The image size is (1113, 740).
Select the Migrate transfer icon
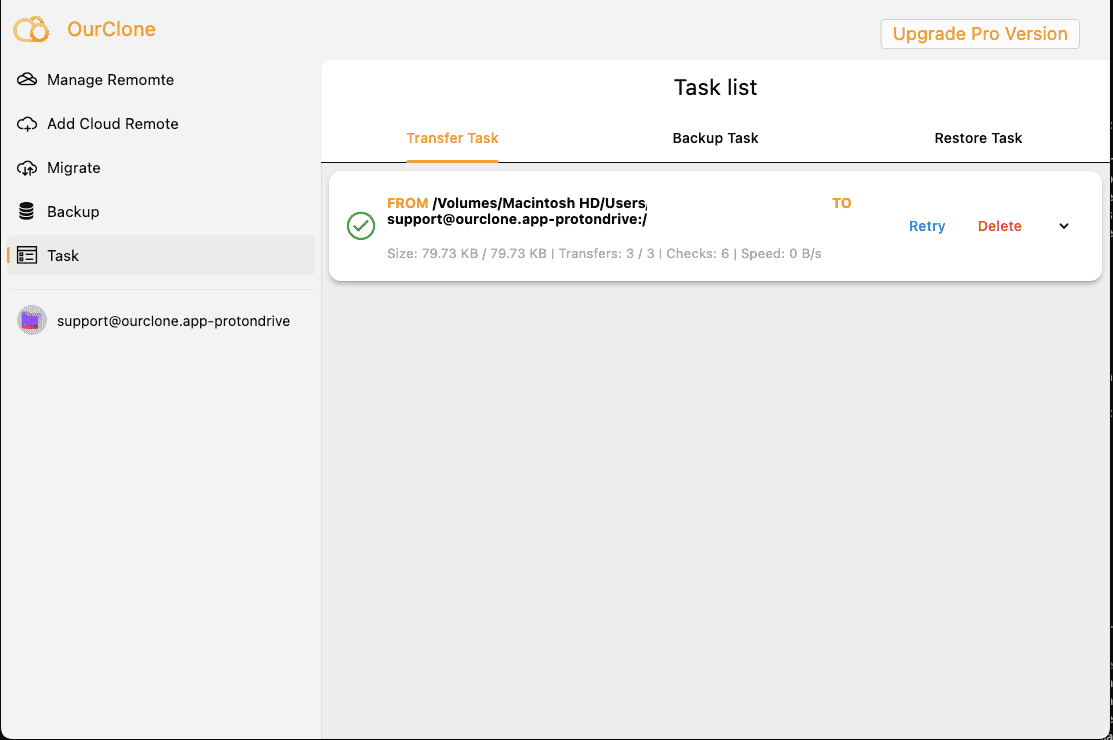point(27,167)
